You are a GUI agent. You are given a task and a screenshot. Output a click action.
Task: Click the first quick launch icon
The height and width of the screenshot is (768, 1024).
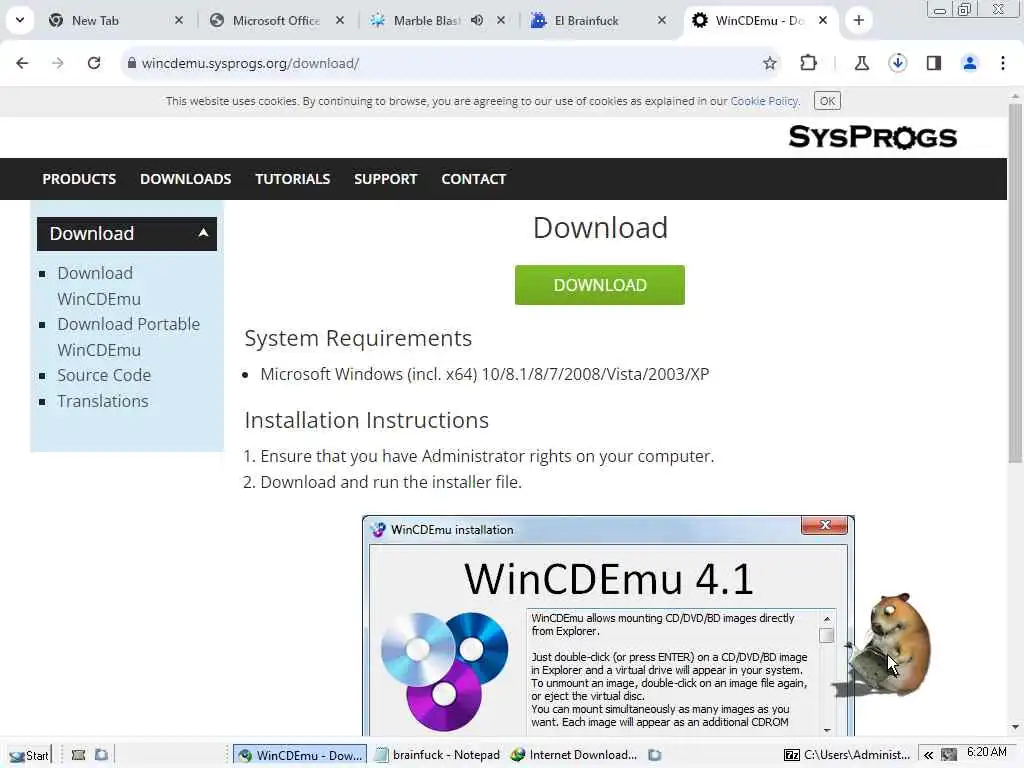tap(78, 755)
